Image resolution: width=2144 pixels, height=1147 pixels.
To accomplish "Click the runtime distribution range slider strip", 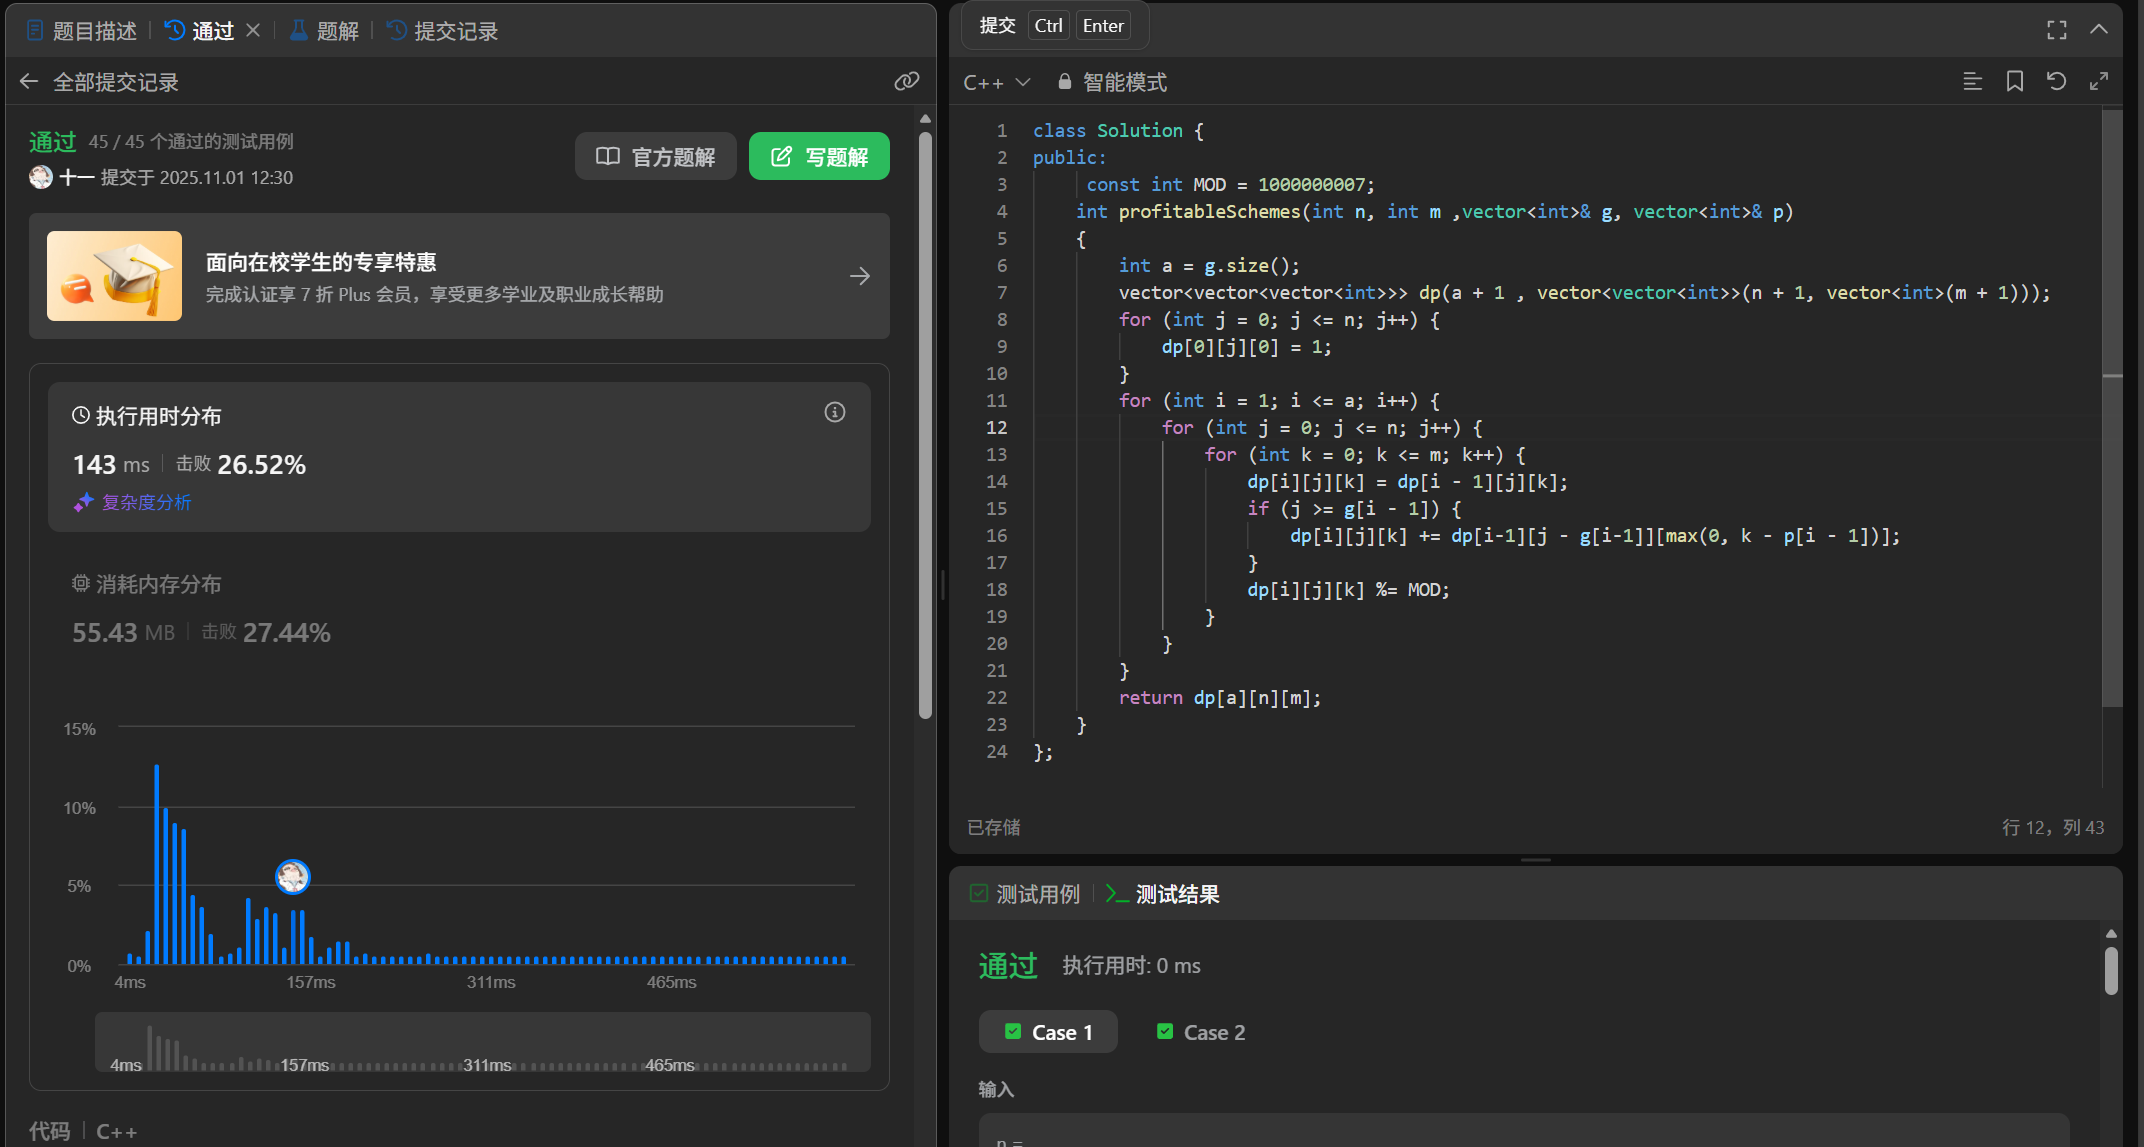I will click(482, 1042).
